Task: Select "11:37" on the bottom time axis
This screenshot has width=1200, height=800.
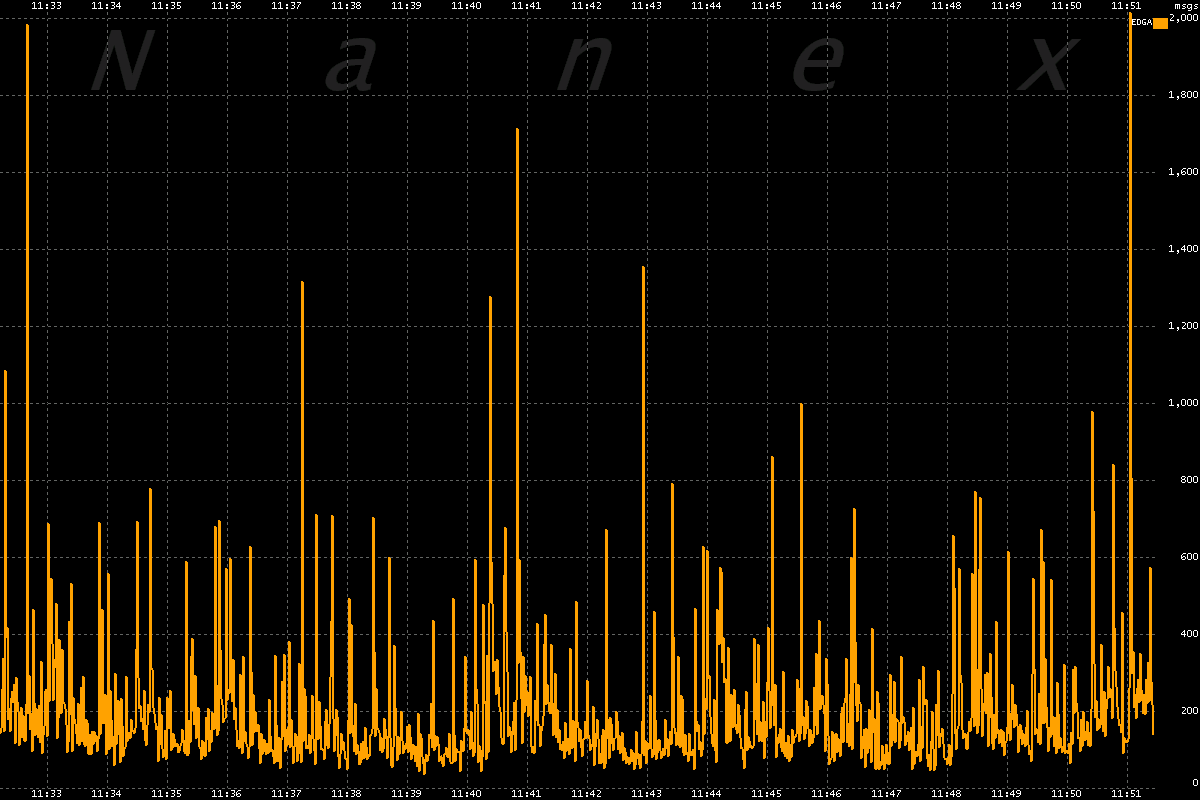Action: click(287, 793)
